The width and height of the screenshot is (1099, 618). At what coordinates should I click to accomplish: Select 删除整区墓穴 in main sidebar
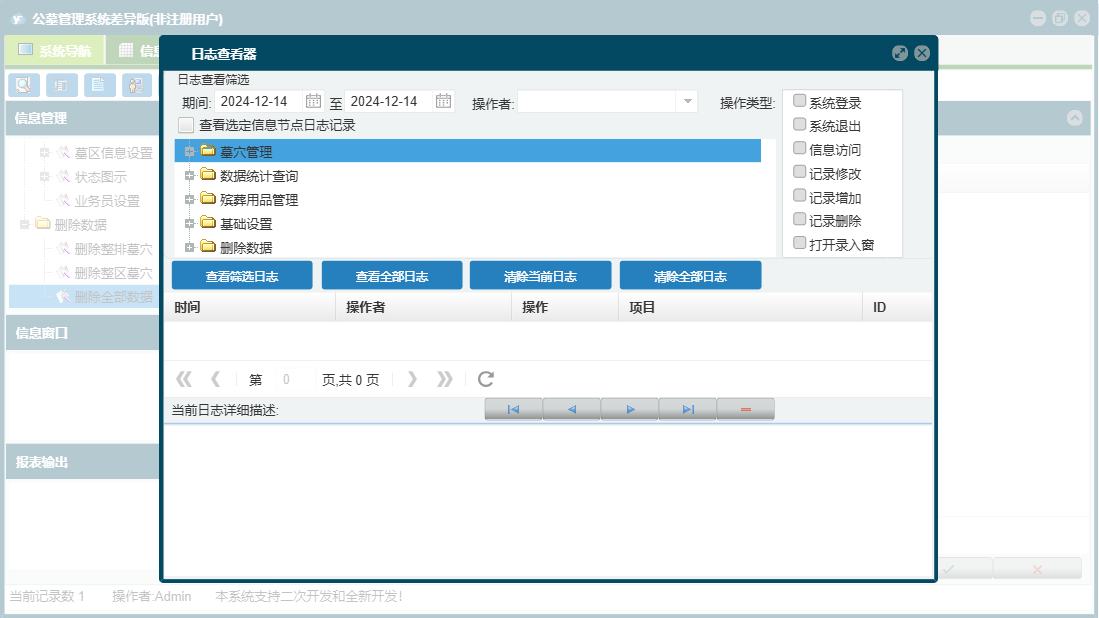coord(114,273)
